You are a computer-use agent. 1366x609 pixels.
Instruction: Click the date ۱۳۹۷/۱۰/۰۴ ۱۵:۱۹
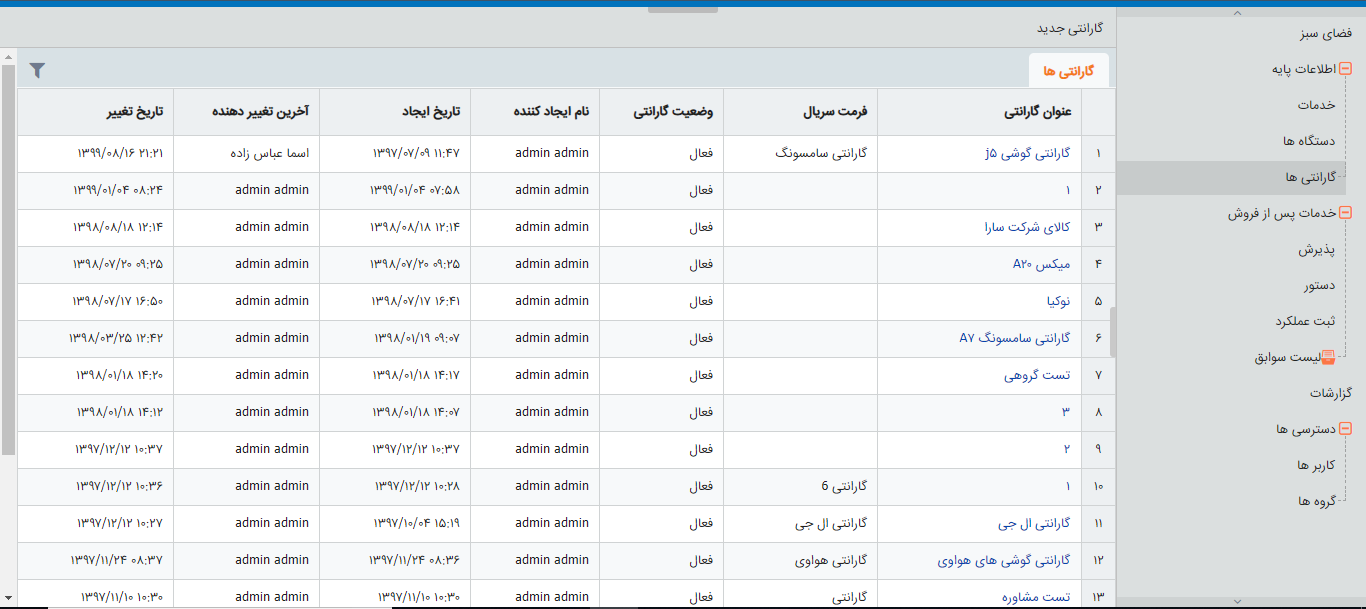point(418,524)
